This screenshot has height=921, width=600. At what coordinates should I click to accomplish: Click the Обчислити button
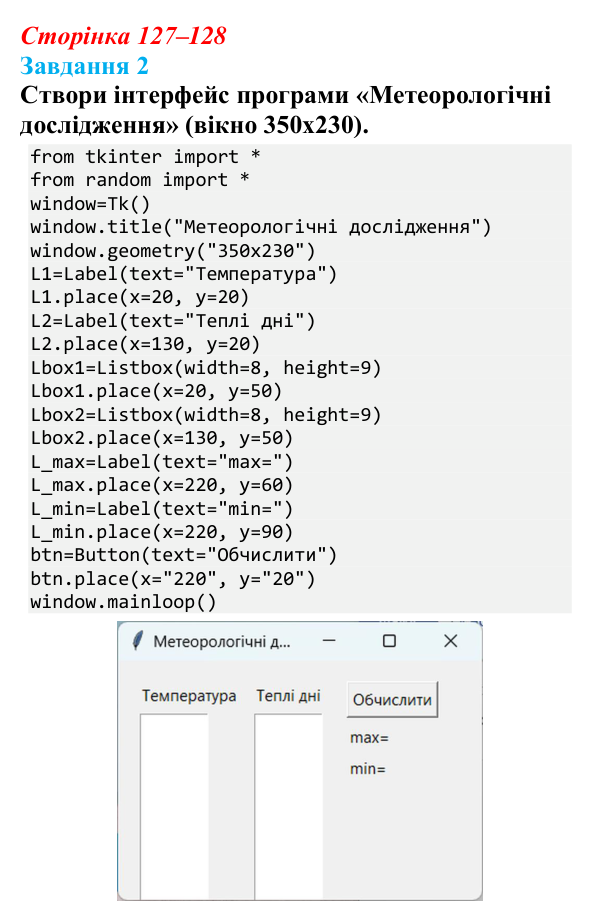(x=392, y=699)
